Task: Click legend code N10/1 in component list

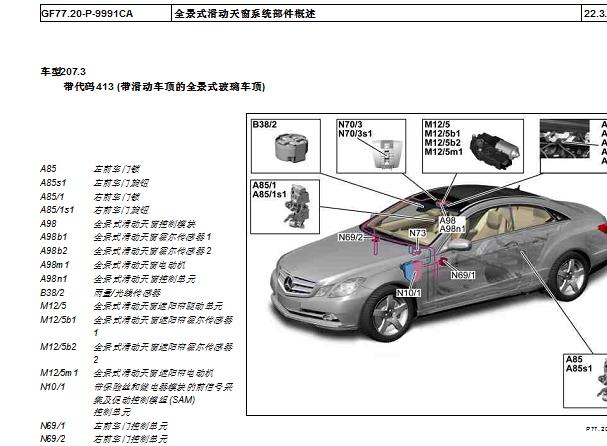Action: click(x=53, y=387)
